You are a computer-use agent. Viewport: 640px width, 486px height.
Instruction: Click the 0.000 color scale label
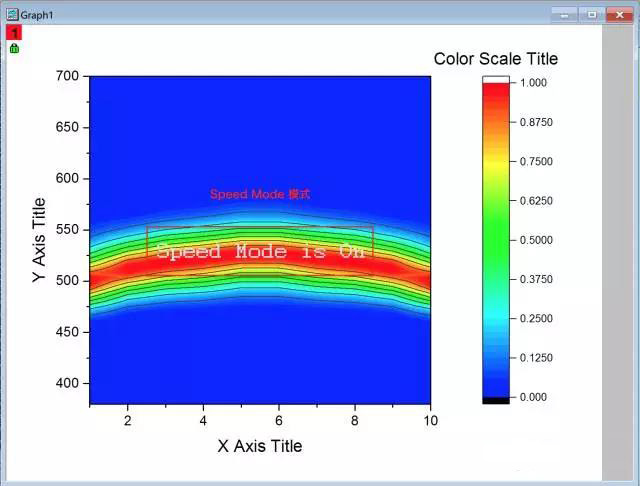click(x=533, y=397)
